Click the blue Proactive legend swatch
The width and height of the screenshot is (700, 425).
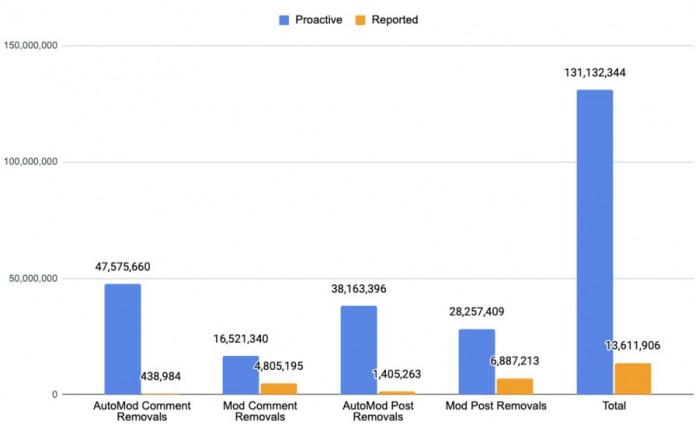pos(285,18)
